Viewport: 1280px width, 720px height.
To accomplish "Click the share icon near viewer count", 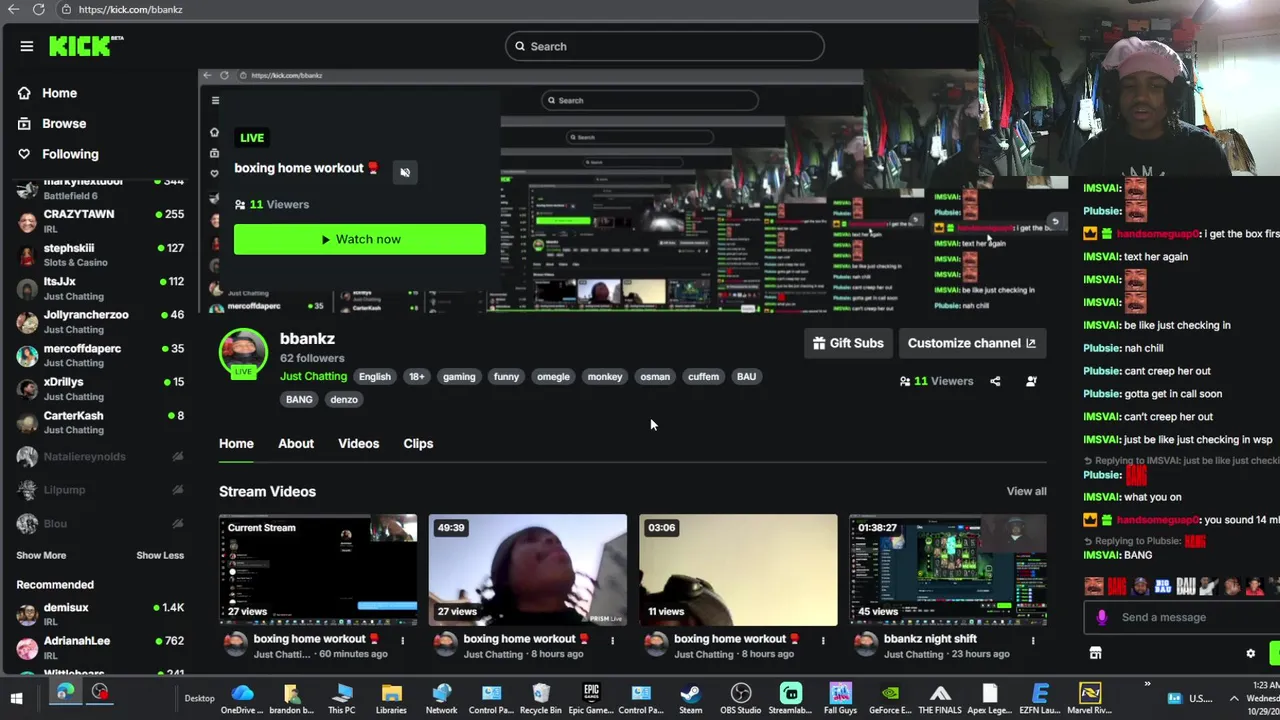I will click(995, 381).
